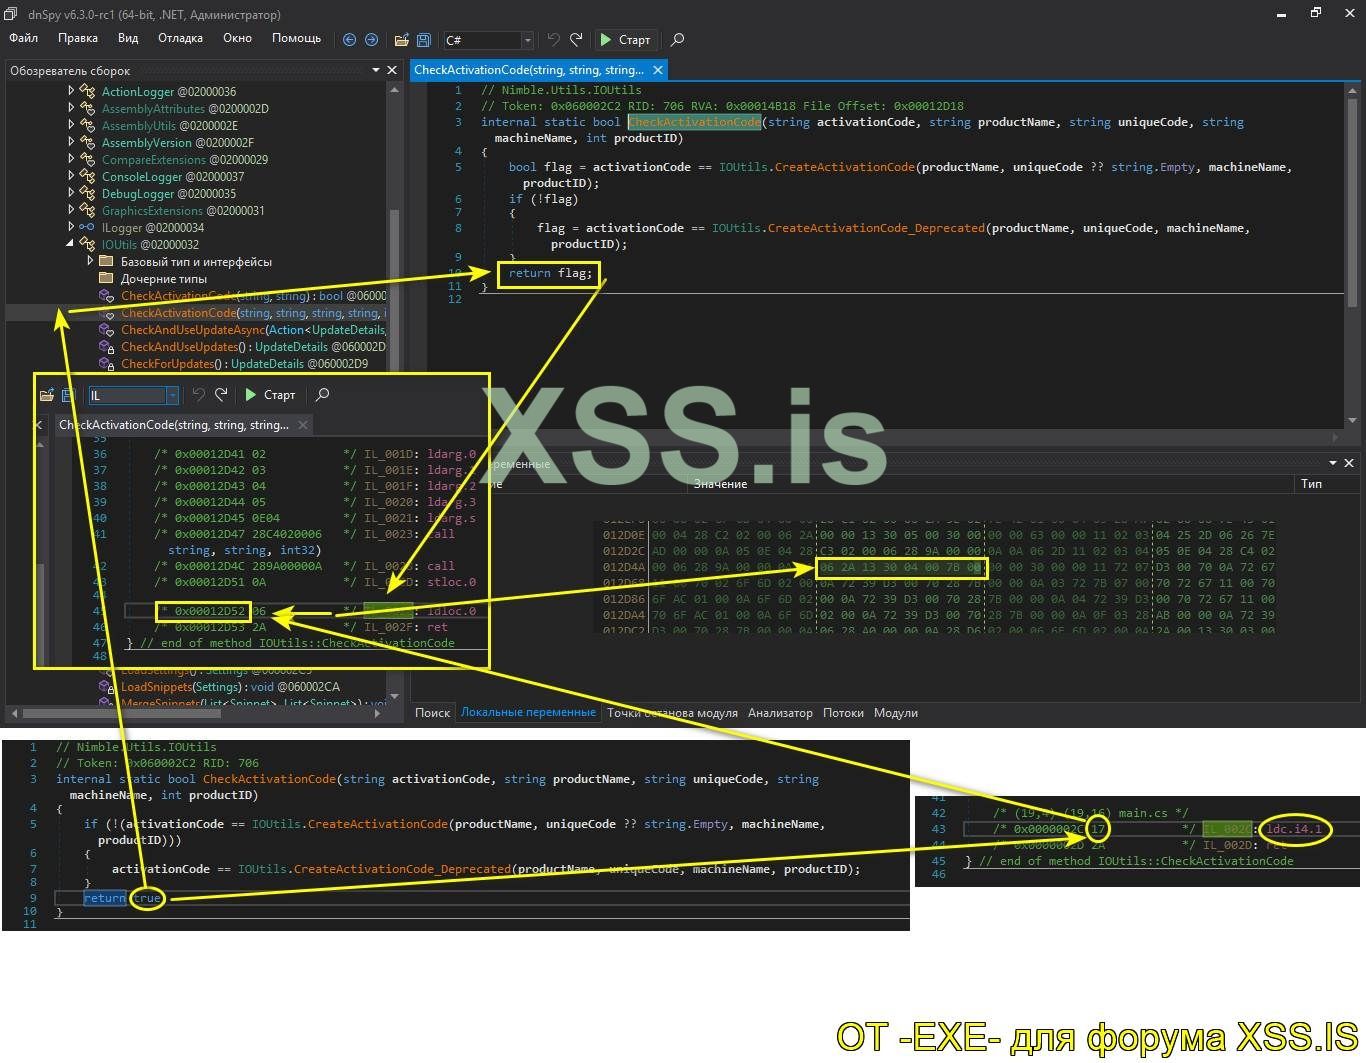The height and width of the screenshot is (1063, 1366).
Task: Open the Вид menu
Action: click(128, 38)
